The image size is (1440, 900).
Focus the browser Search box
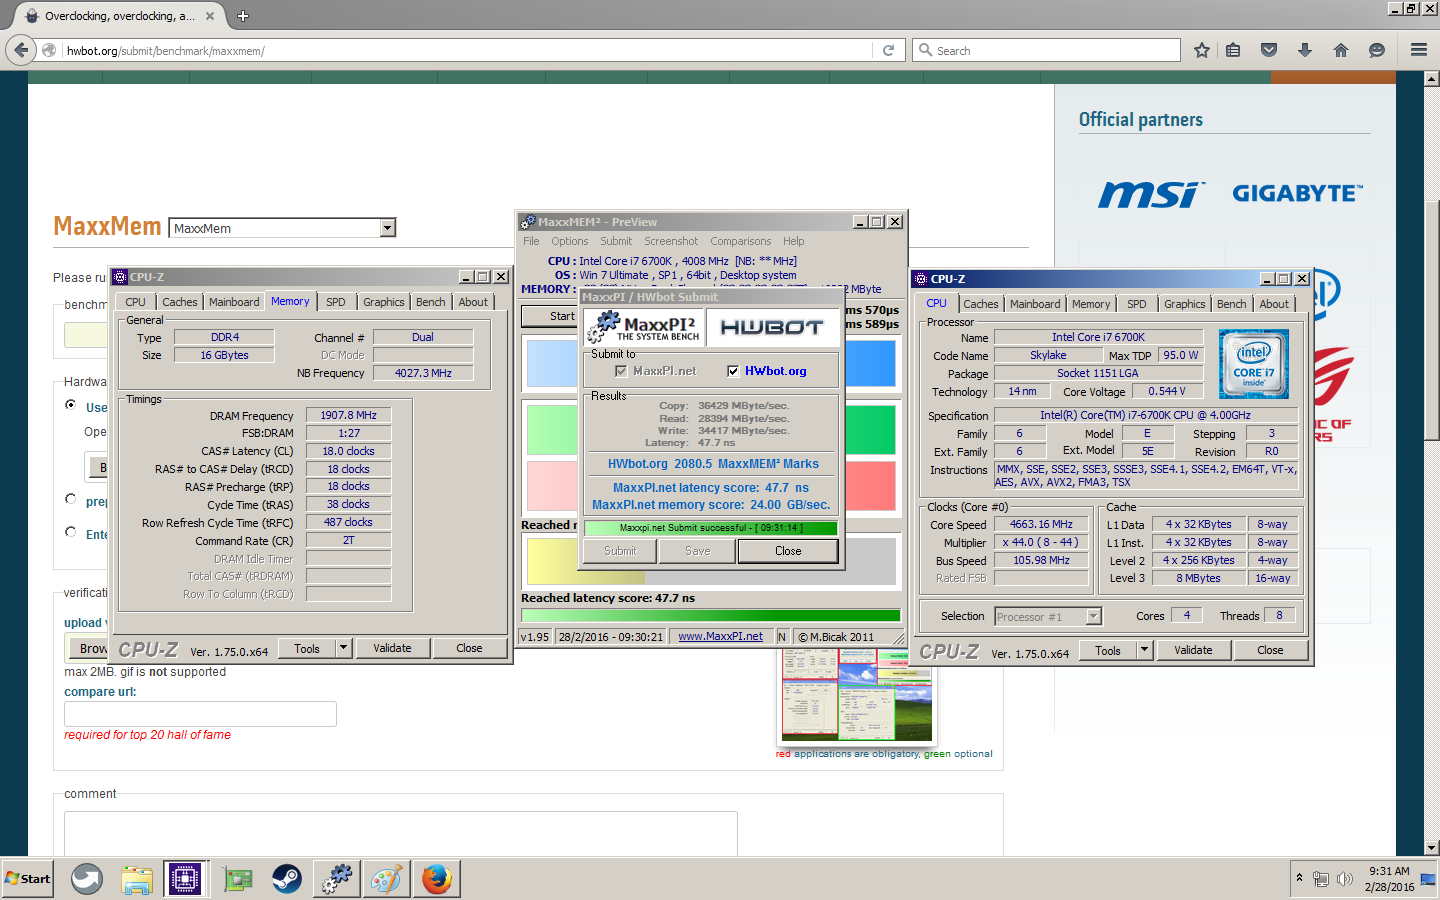[x=1046, y=50]
